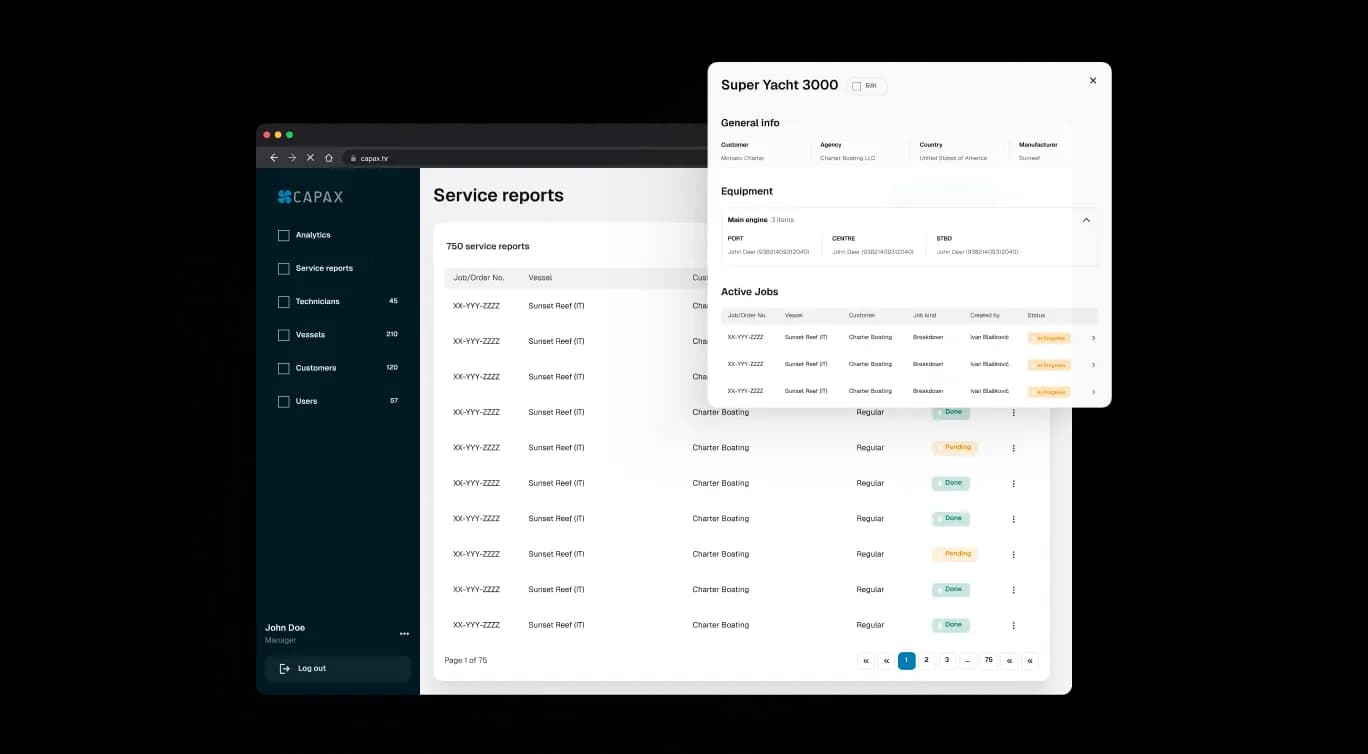Click the back navigation arrow in the browser toolbar
1368x754 pixels.
(273, 157)
